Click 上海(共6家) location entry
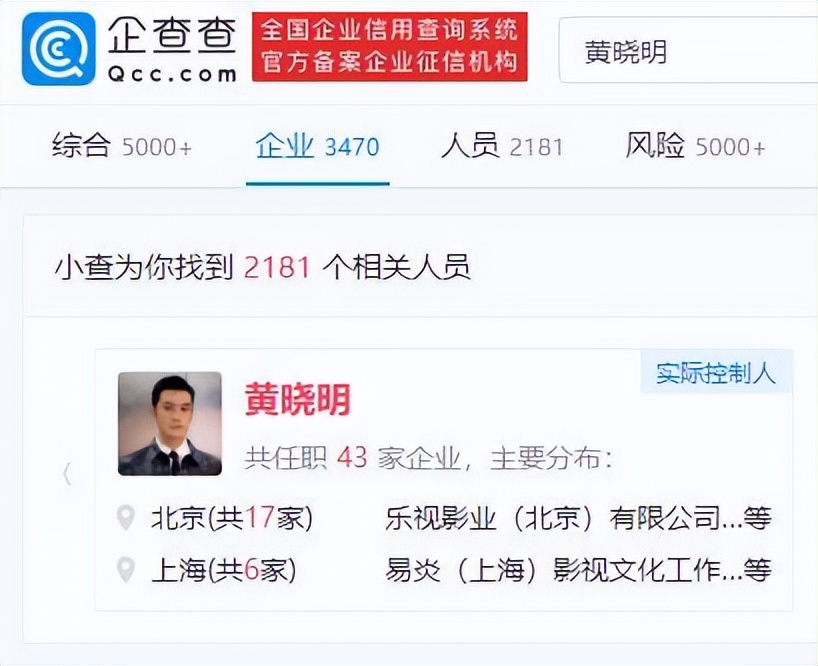818x666 pixels. 224,570
